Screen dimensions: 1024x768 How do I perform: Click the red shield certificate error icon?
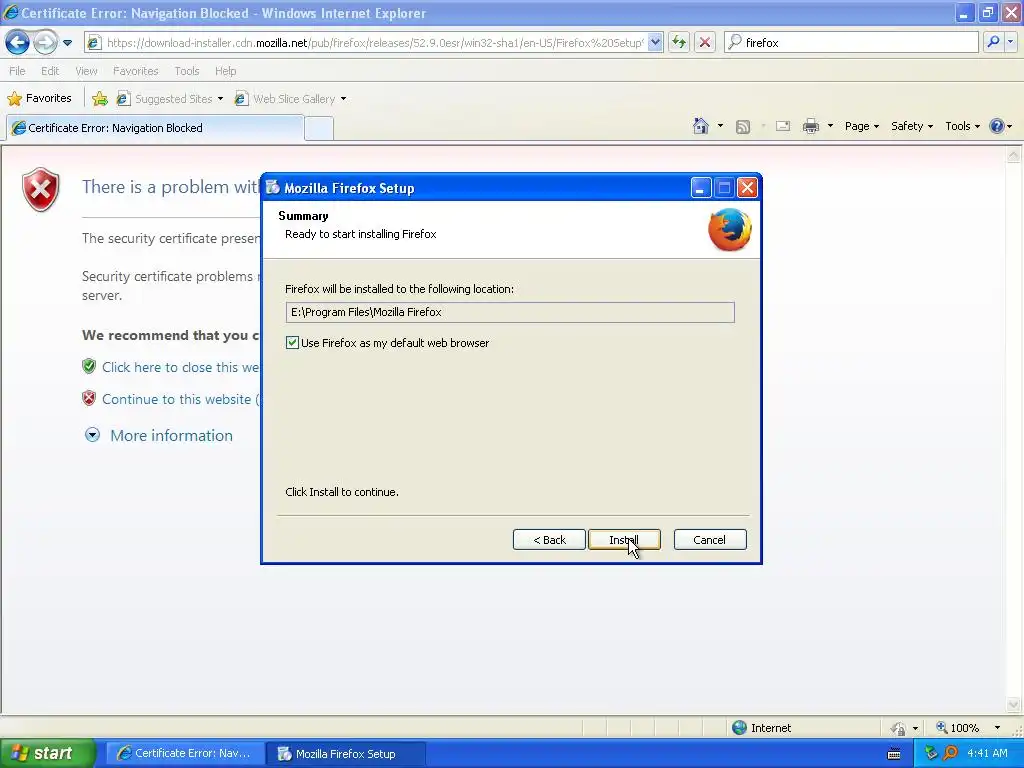coord(40,190)
